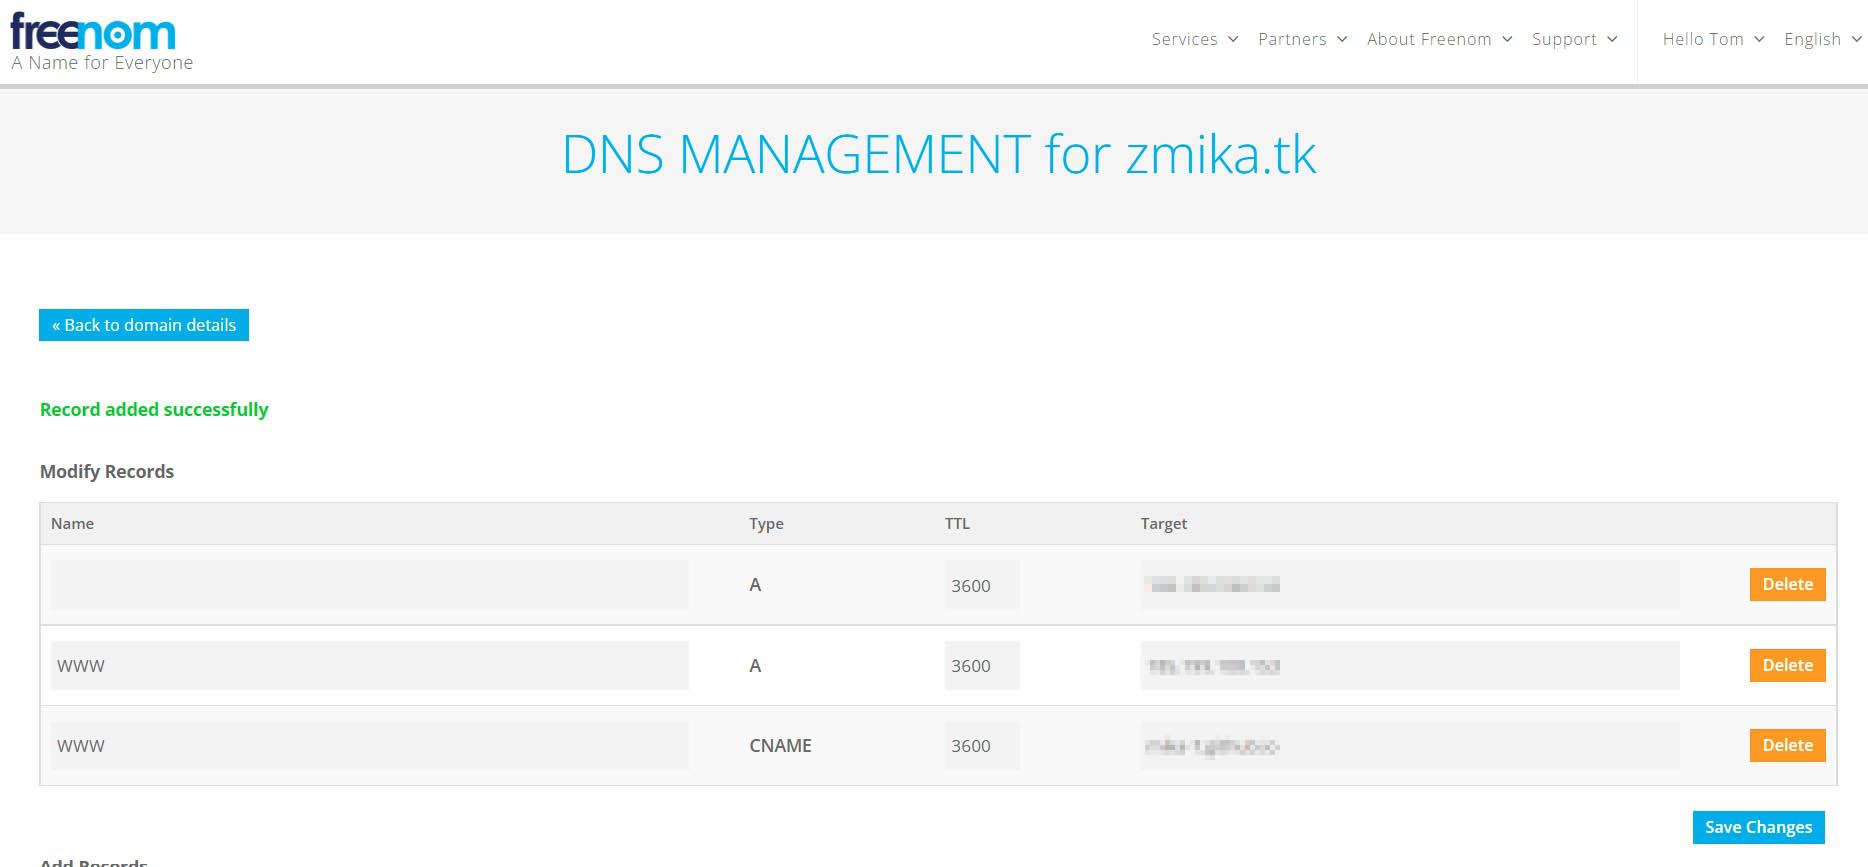Edit the Name field of WWW A record
Screen dimensions: 1868x867
point(369,665)
